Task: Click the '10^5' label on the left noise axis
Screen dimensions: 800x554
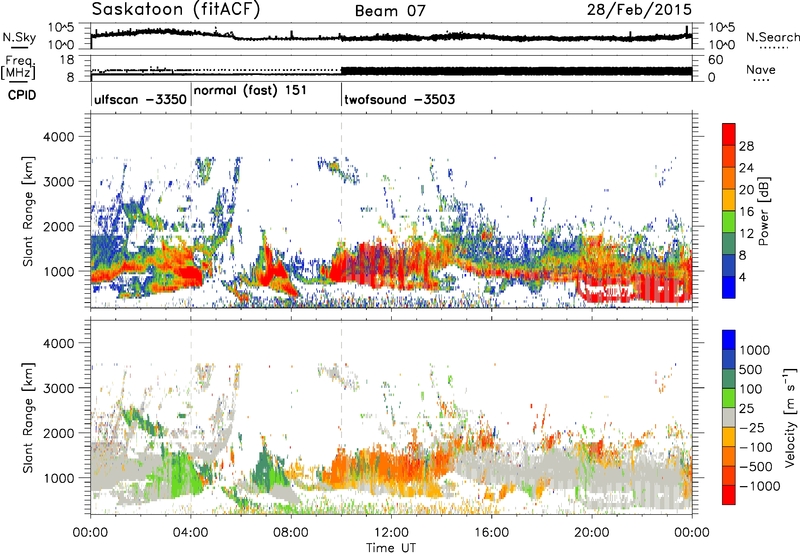Action: tap(61, 27)
